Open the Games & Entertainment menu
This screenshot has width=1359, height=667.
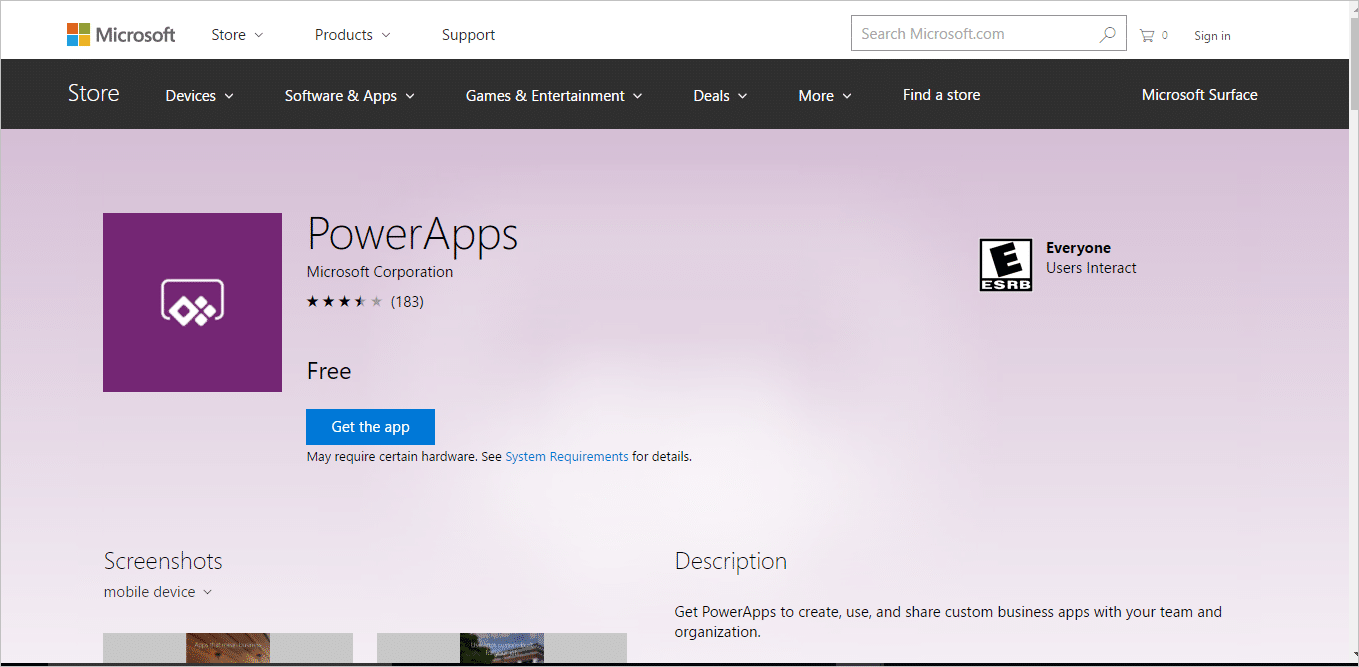pos(554,96)
